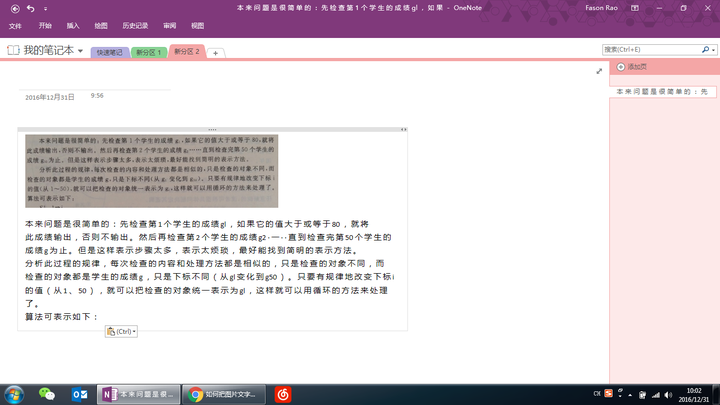
Task: Create a new section with plus tab
Action: pyautogui.click(x=215, y=53)
